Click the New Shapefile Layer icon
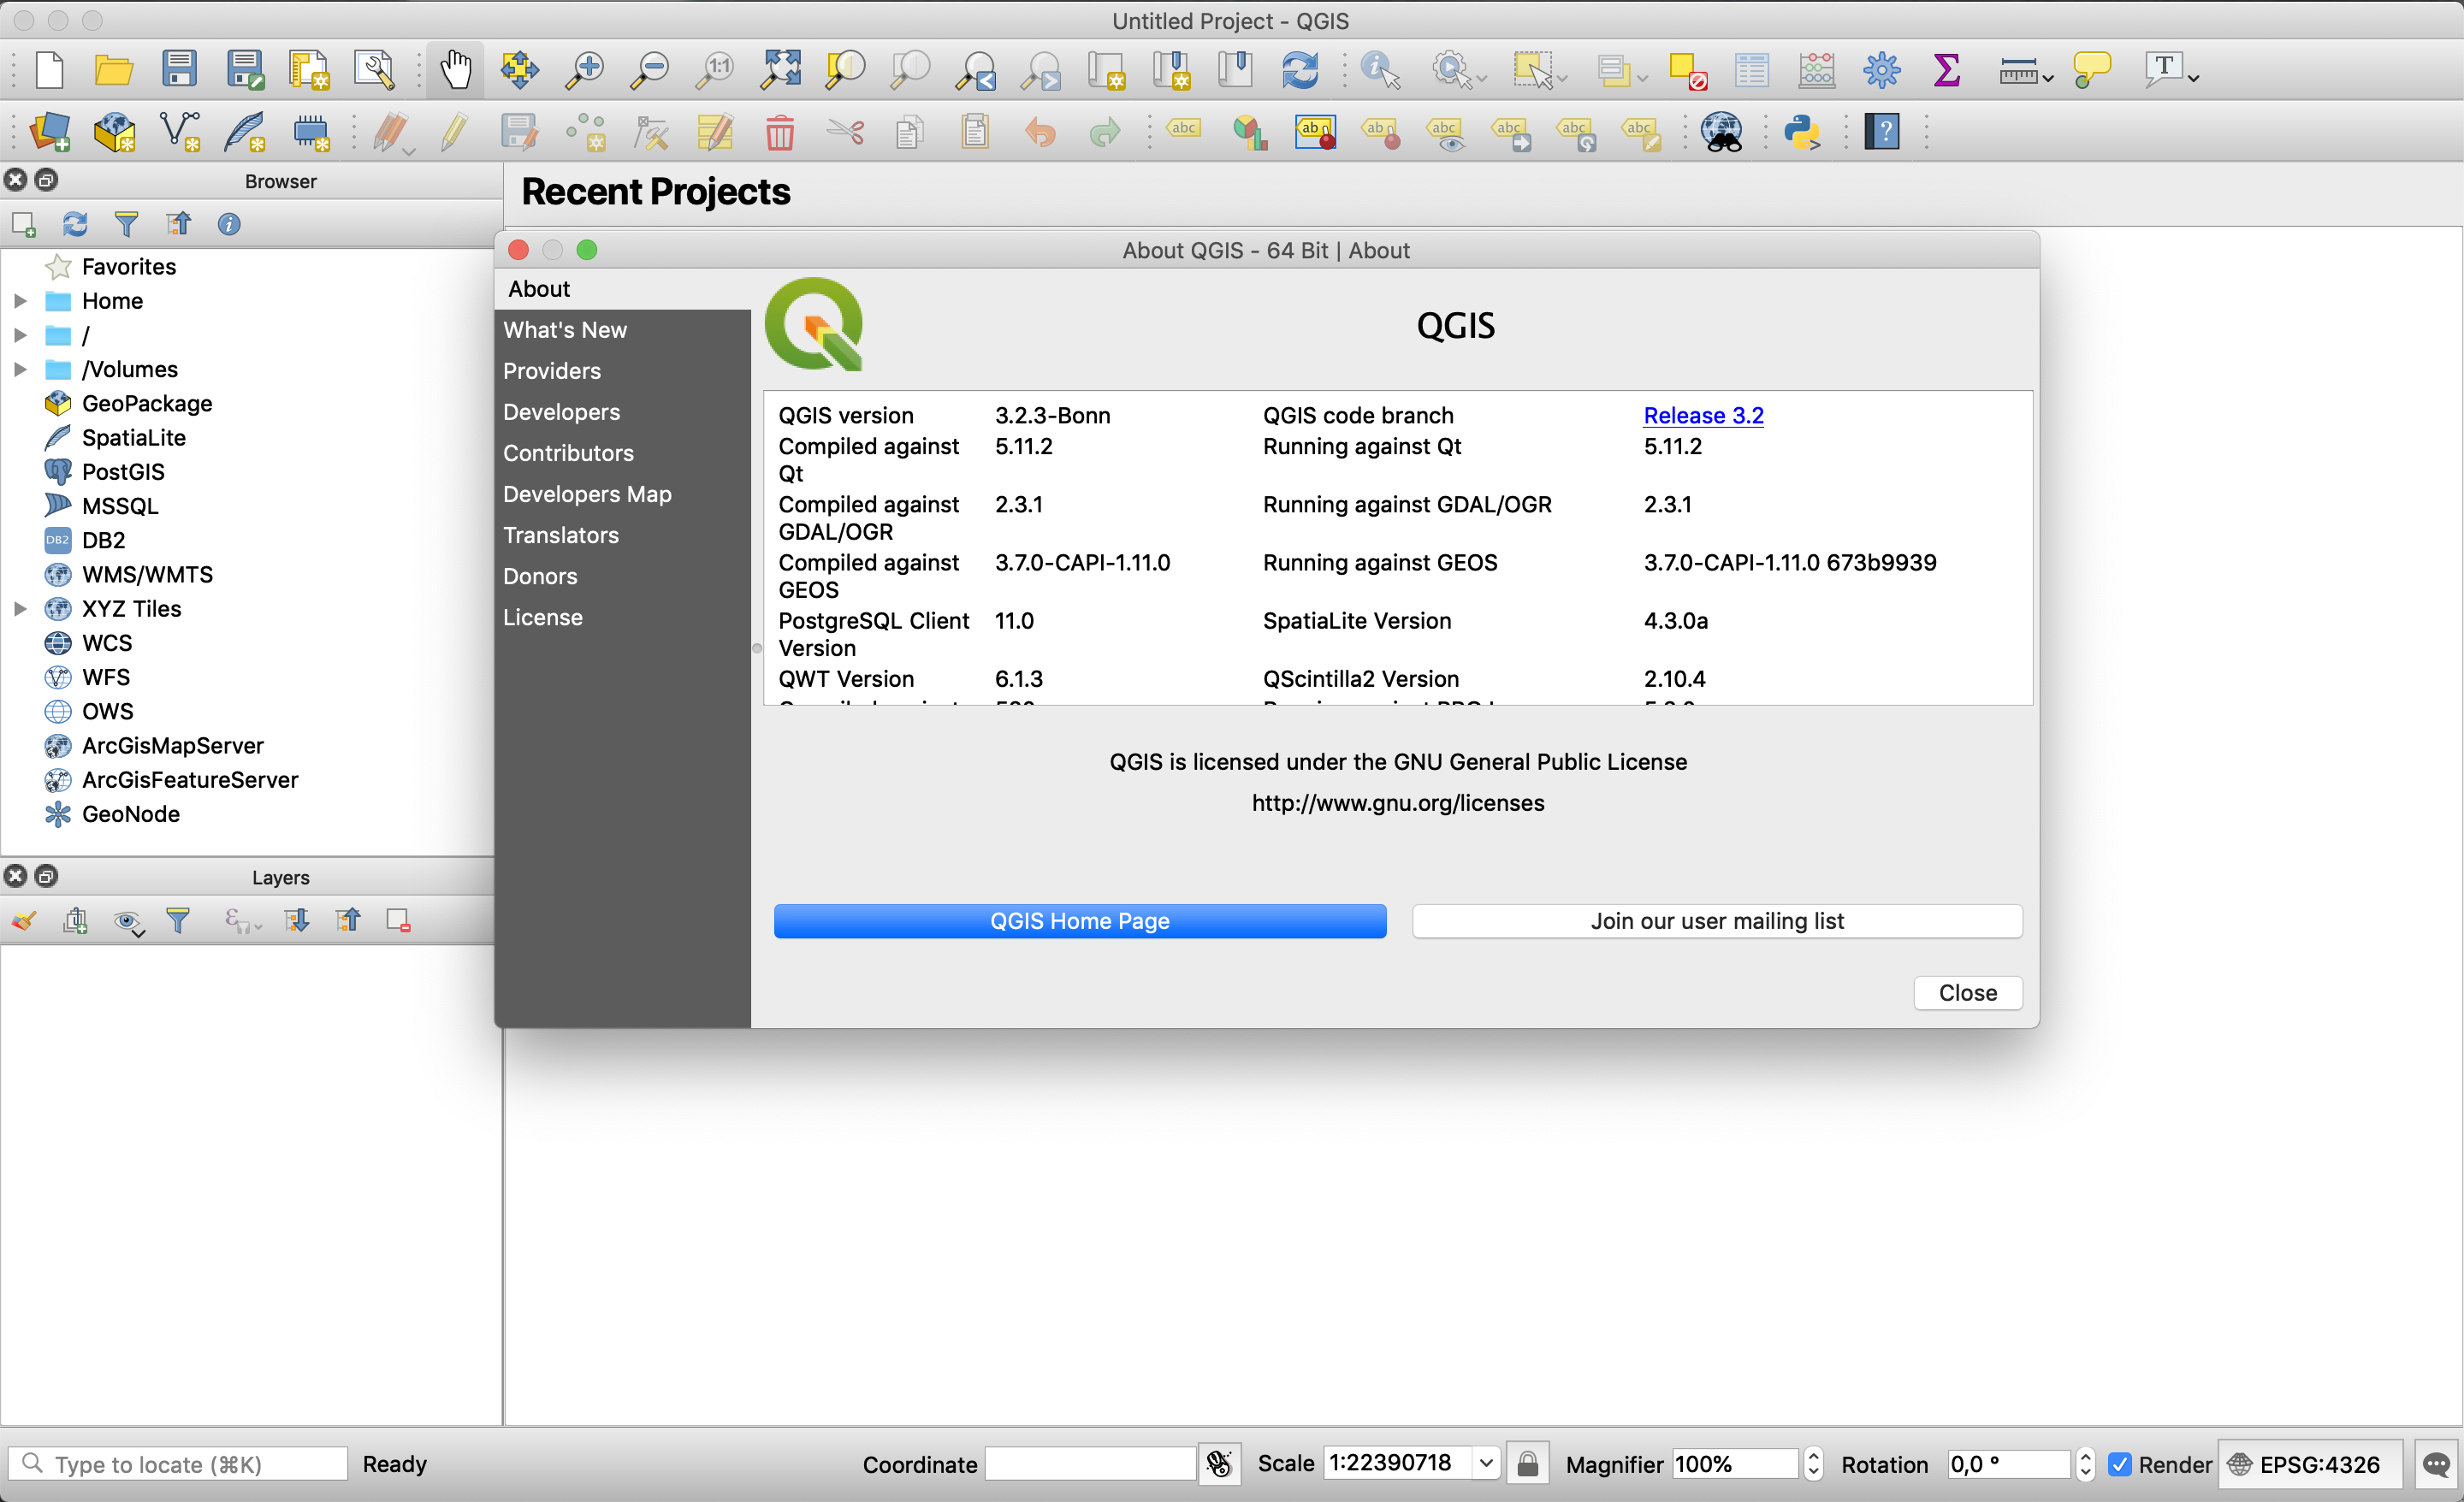Screen dimensions: 2464x1502 (180, 132)
